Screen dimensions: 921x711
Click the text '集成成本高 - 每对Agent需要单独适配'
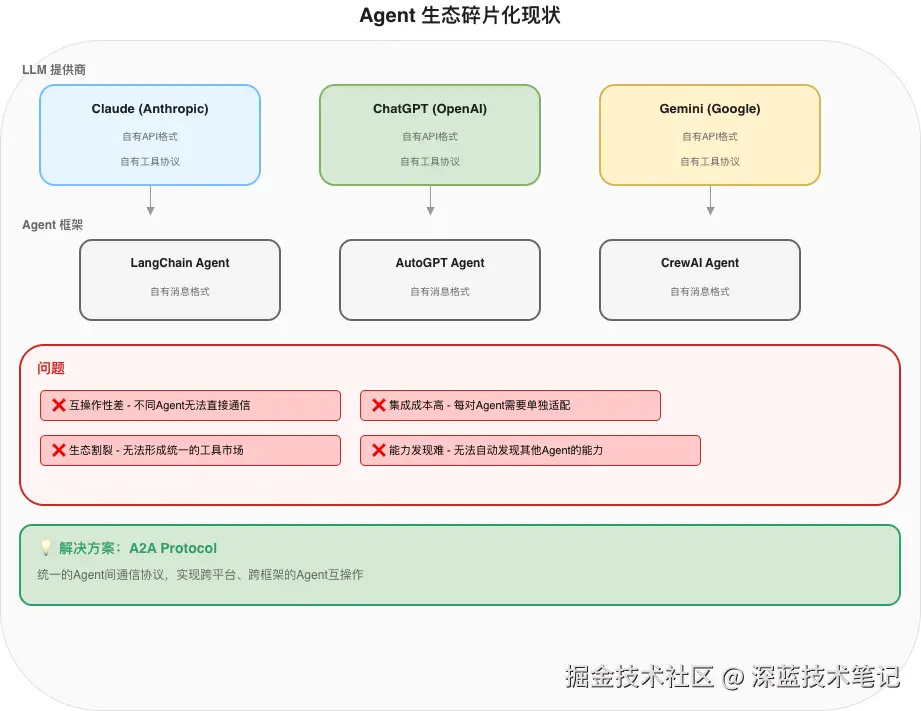479,405
